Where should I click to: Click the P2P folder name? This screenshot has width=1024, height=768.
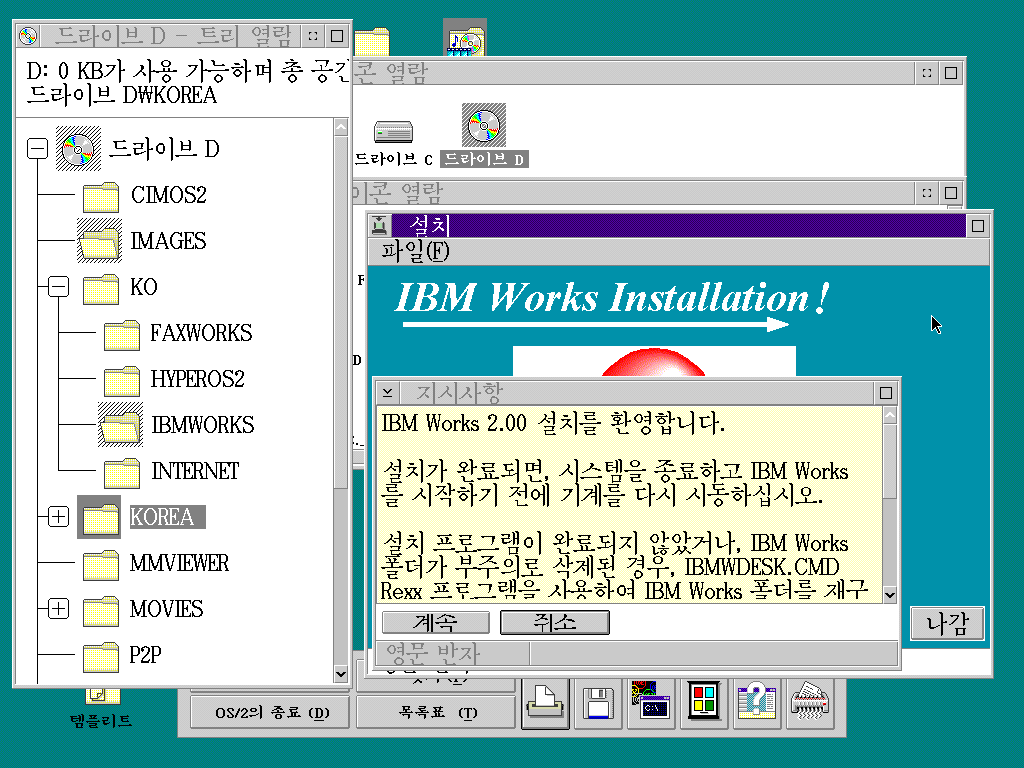click(145, 655)
